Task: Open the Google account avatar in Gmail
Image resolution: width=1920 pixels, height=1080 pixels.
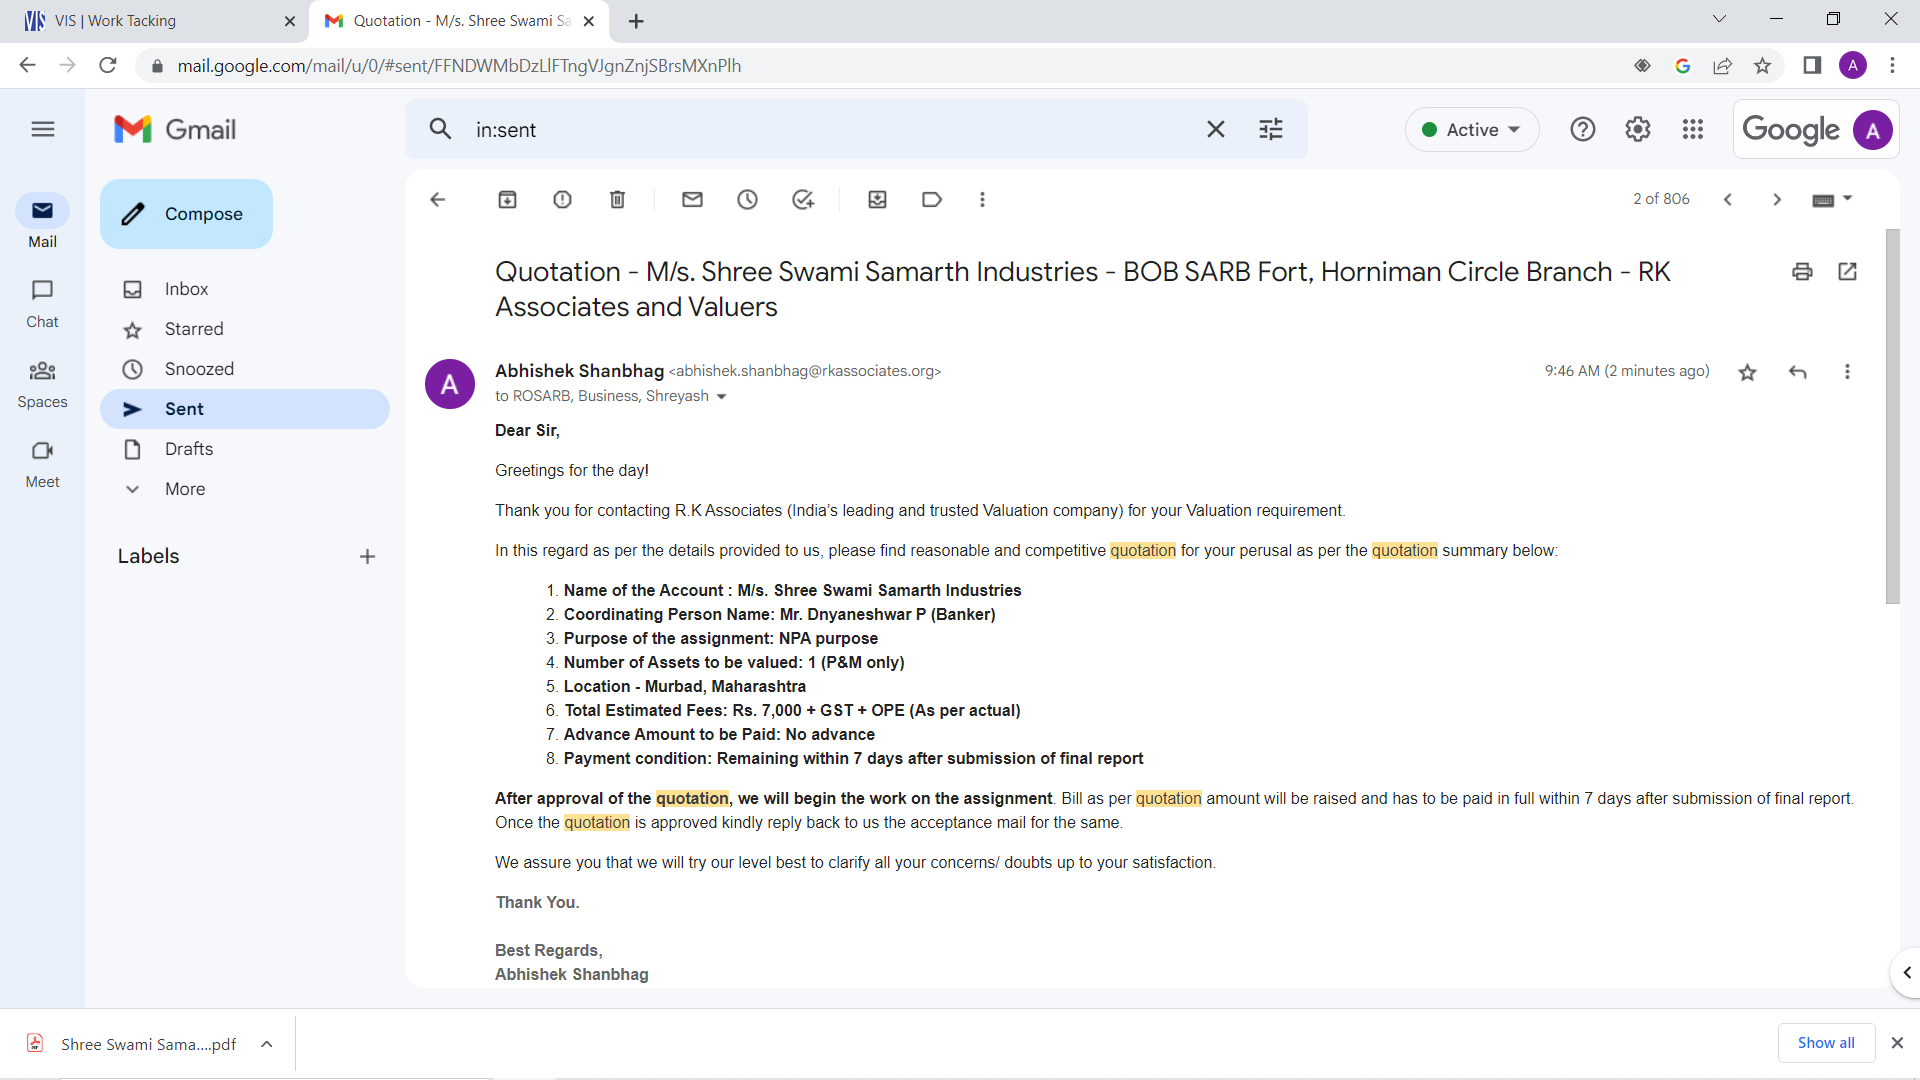Action: click(x=1872, y=130)
